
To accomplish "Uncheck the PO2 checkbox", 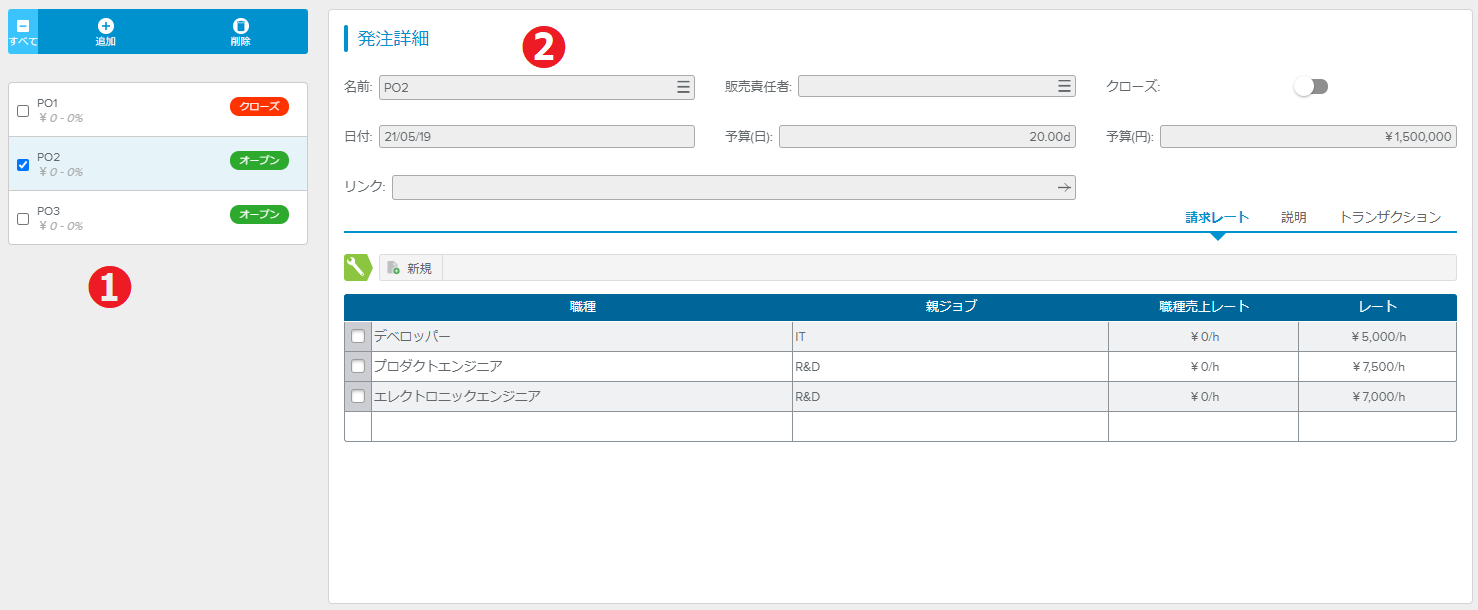I will 23,165.
